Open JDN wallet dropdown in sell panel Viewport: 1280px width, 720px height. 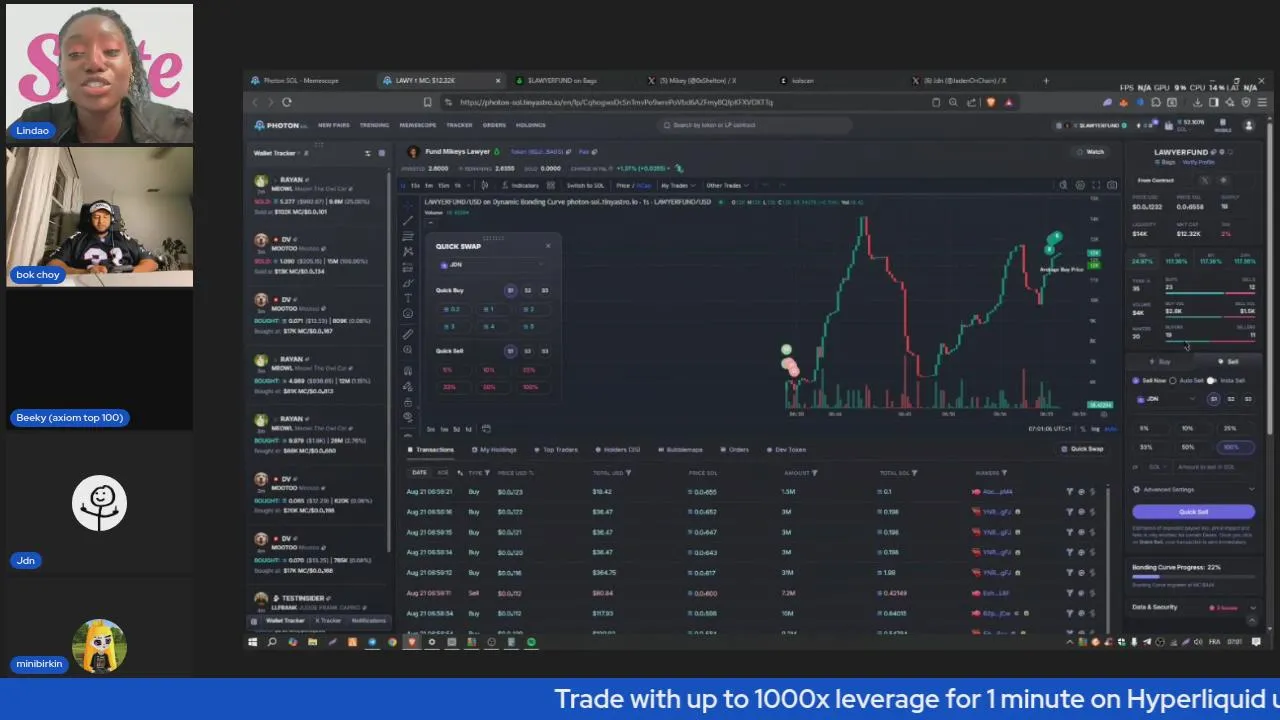(1165, 399)
